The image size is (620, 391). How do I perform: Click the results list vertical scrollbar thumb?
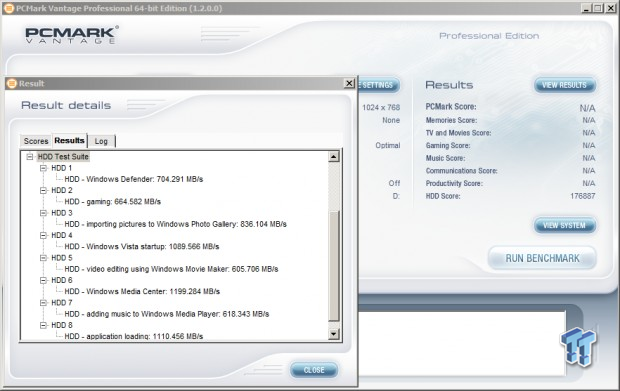pos(334,266)
